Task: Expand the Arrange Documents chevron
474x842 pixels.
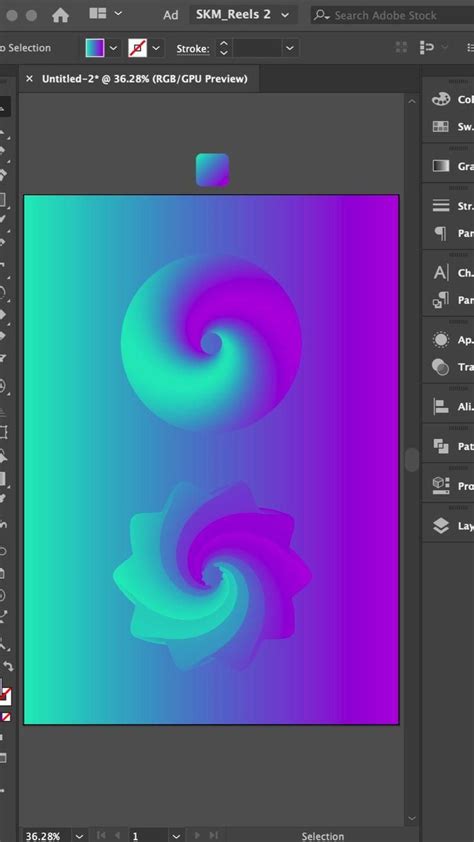Action: [x=119, y=13]
